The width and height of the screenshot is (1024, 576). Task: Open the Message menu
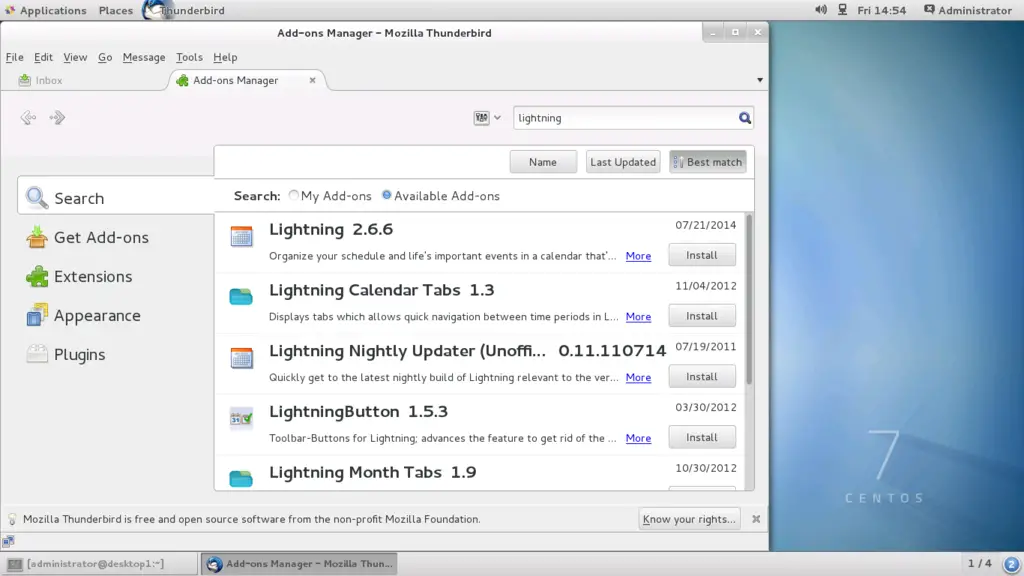144,57
